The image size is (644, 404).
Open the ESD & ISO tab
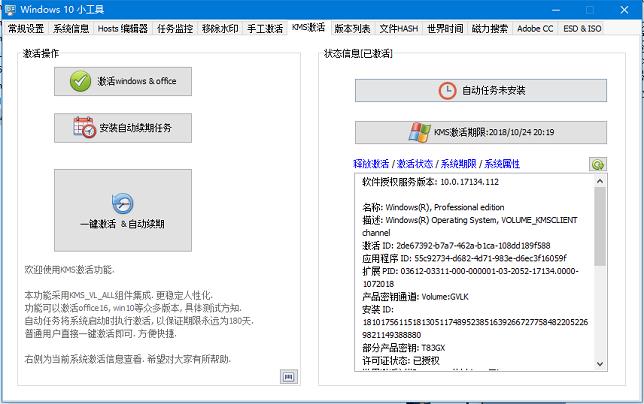click(582, 29)
